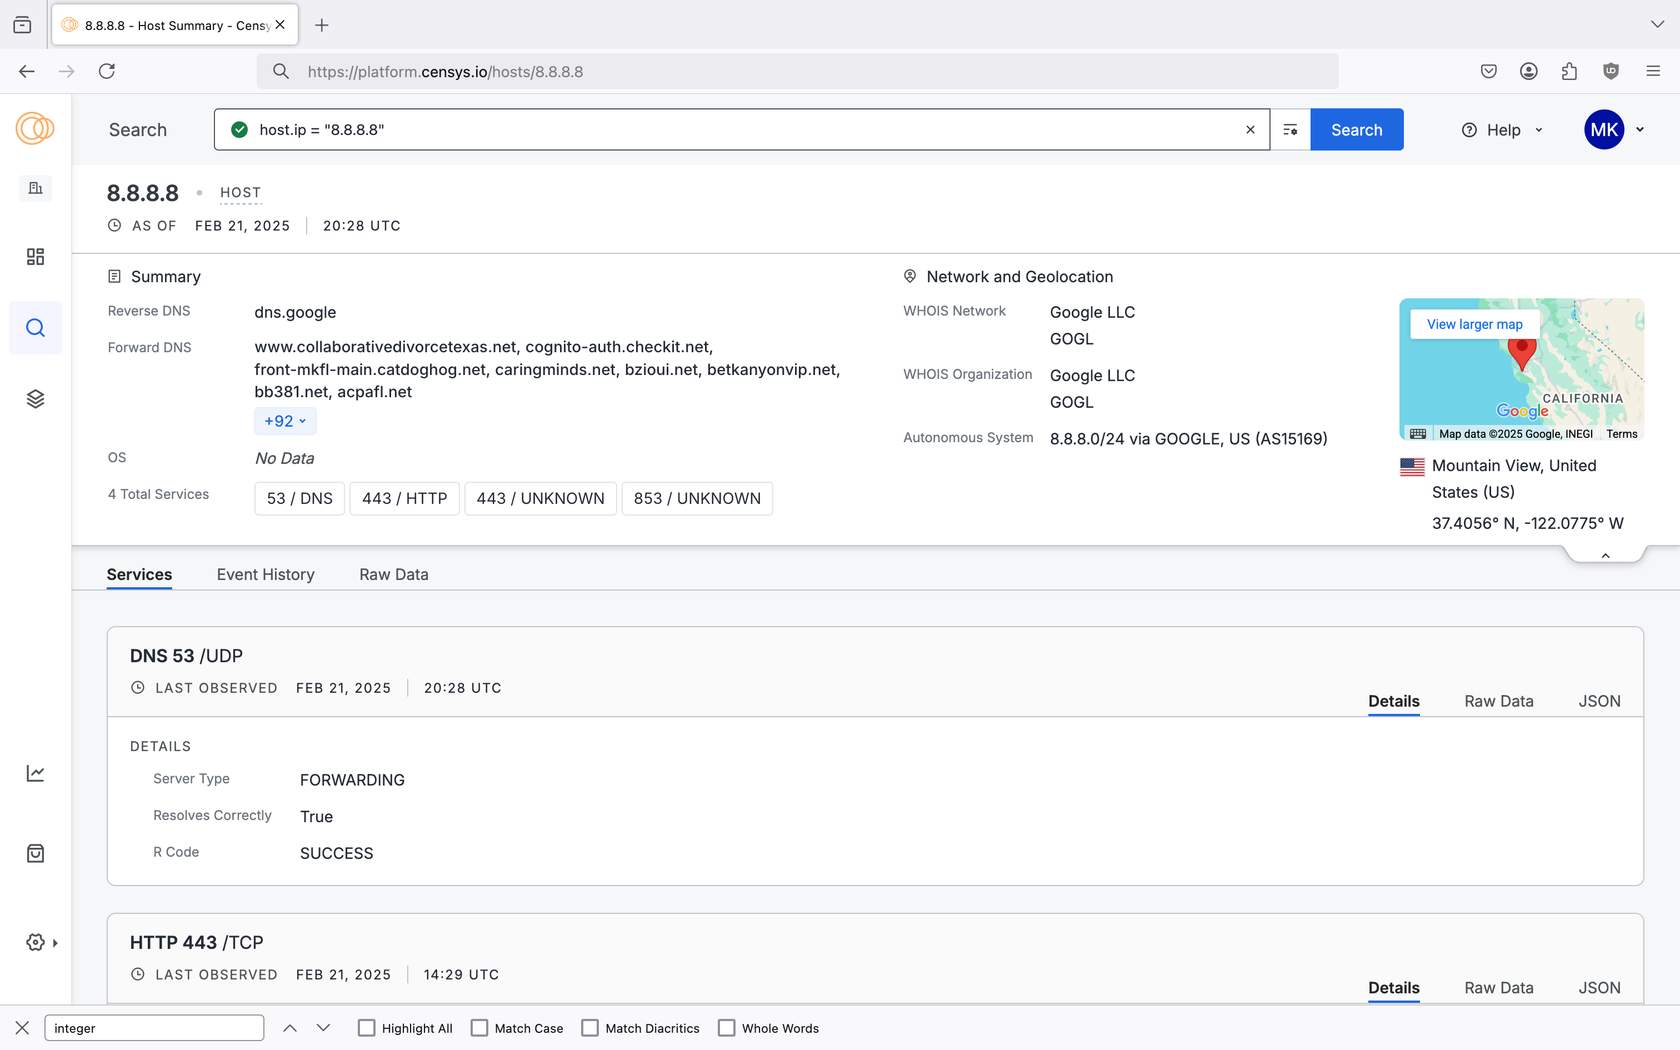Click the browser back arrow

[x=27, y=71]
